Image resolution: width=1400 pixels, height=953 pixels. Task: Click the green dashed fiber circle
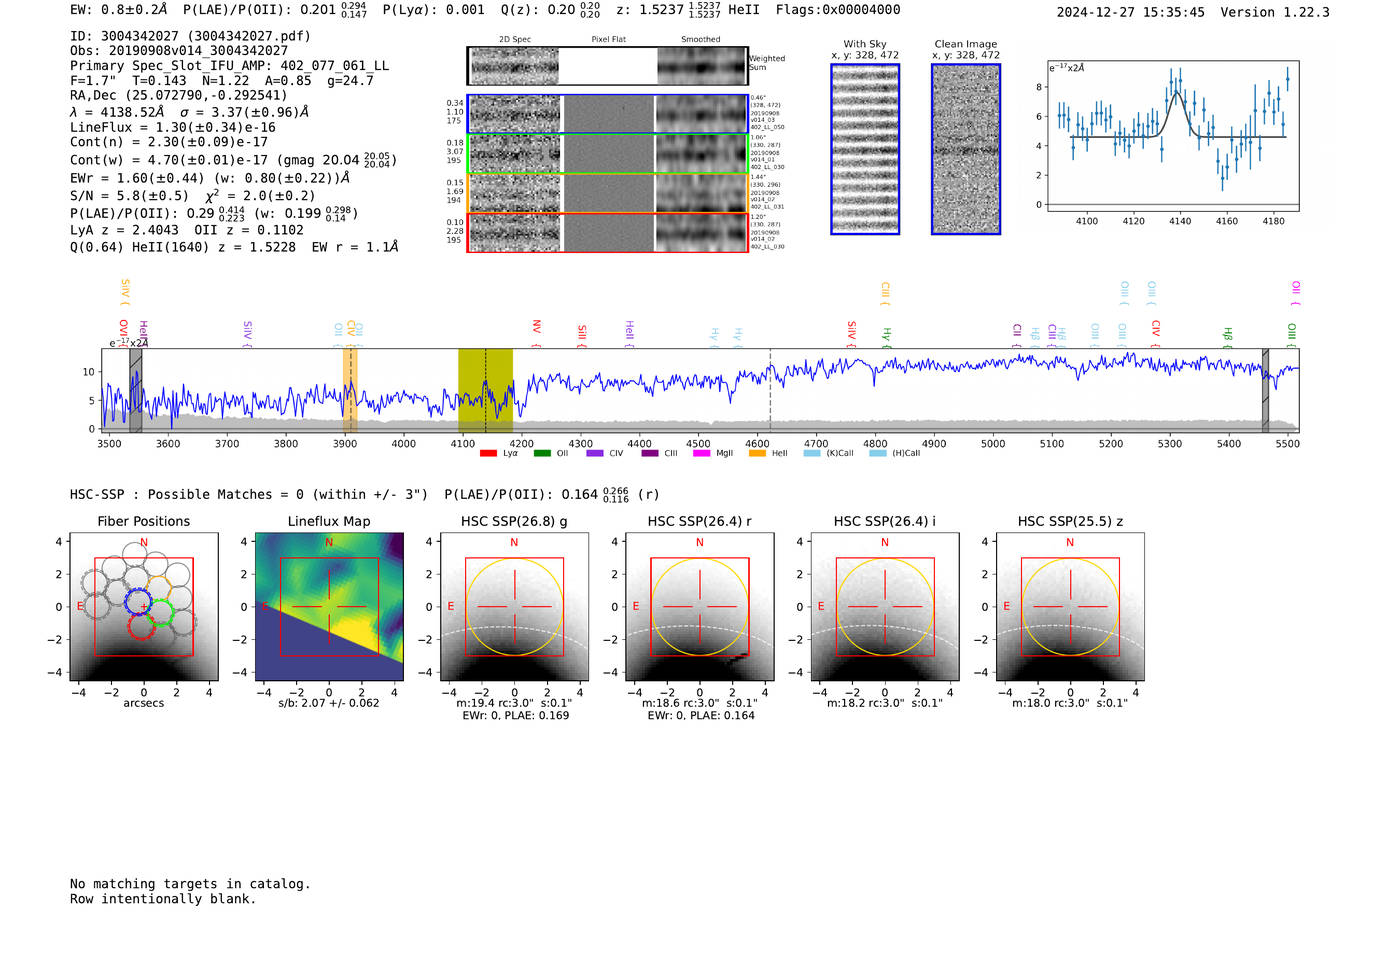click(x=160, y=611)
